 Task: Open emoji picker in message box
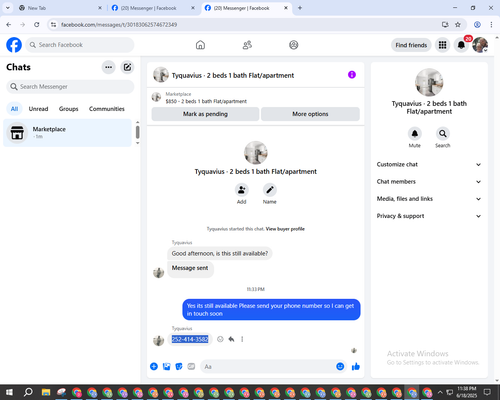340,367
